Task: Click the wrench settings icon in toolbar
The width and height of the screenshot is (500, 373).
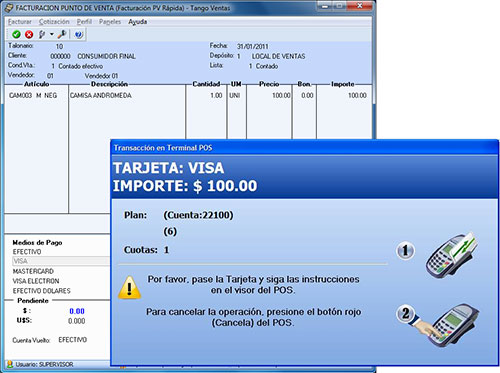Action: [x=62, y=34]
